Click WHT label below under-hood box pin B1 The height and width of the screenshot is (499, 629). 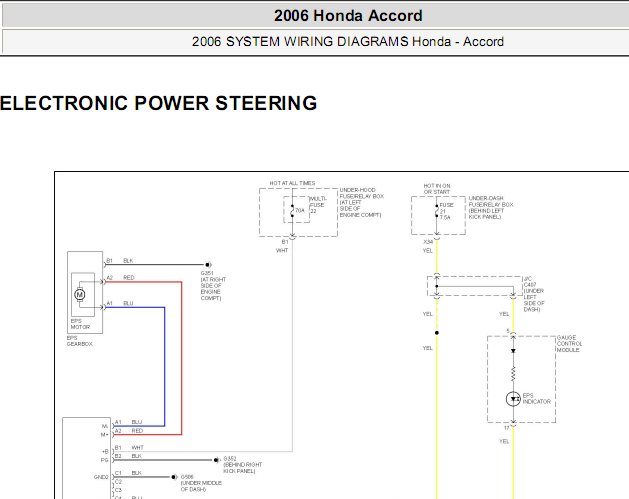[x=282, y=250]
